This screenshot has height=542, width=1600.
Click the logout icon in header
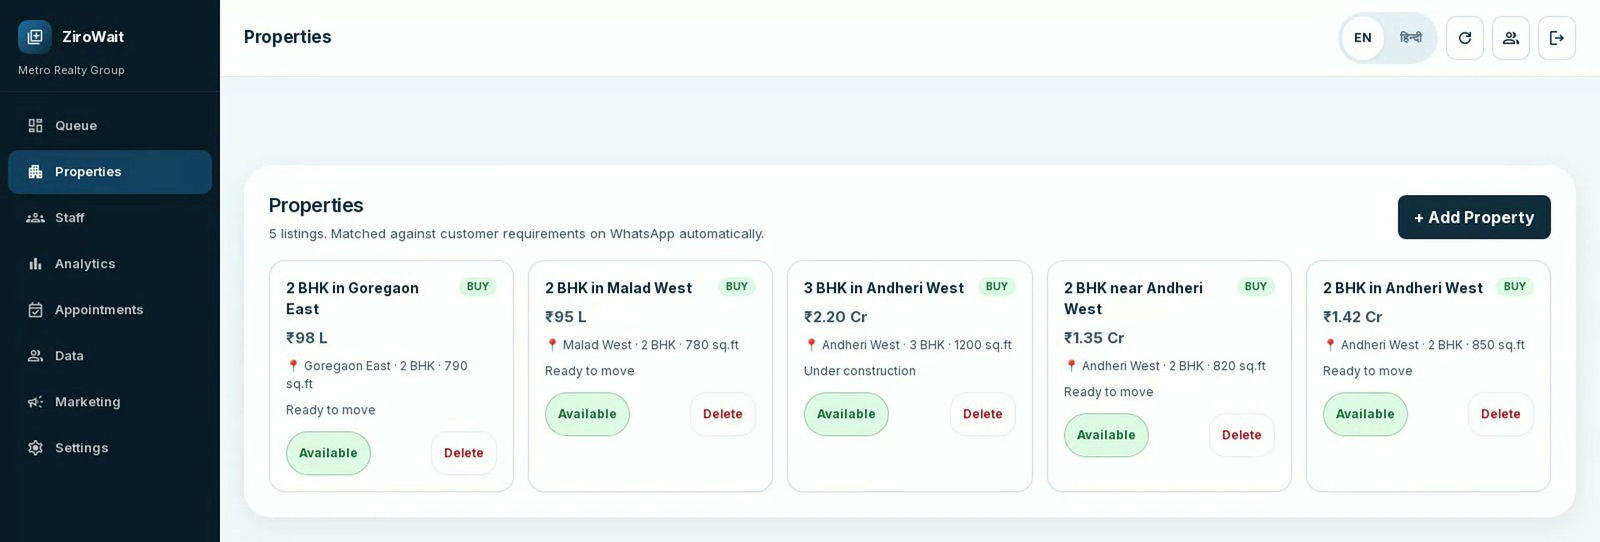1557,38
